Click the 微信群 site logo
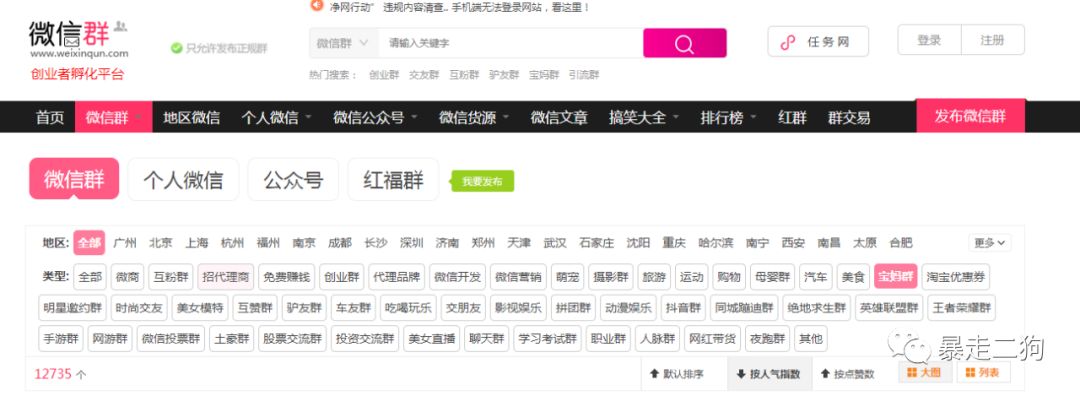 coord(78,39)
